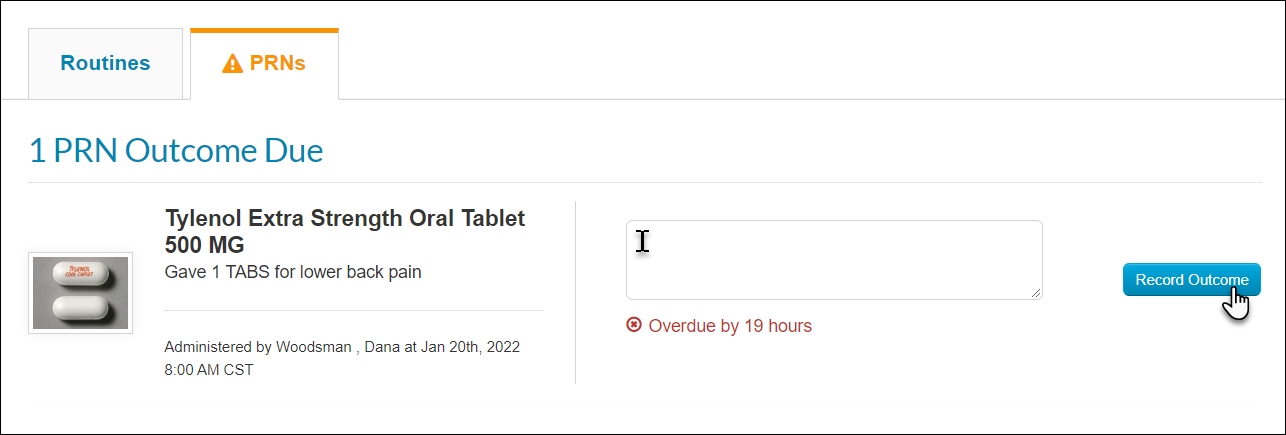This screenshot has height=435, width=1286.
Task: Click the red overdue circle-x icon
Action: (633, 325)
